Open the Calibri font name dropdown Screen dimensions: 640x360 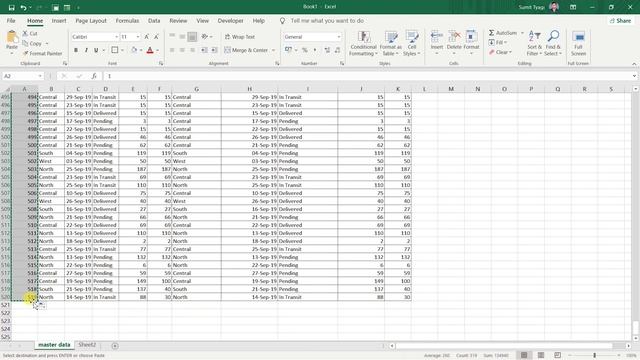(x=116, y=37)
